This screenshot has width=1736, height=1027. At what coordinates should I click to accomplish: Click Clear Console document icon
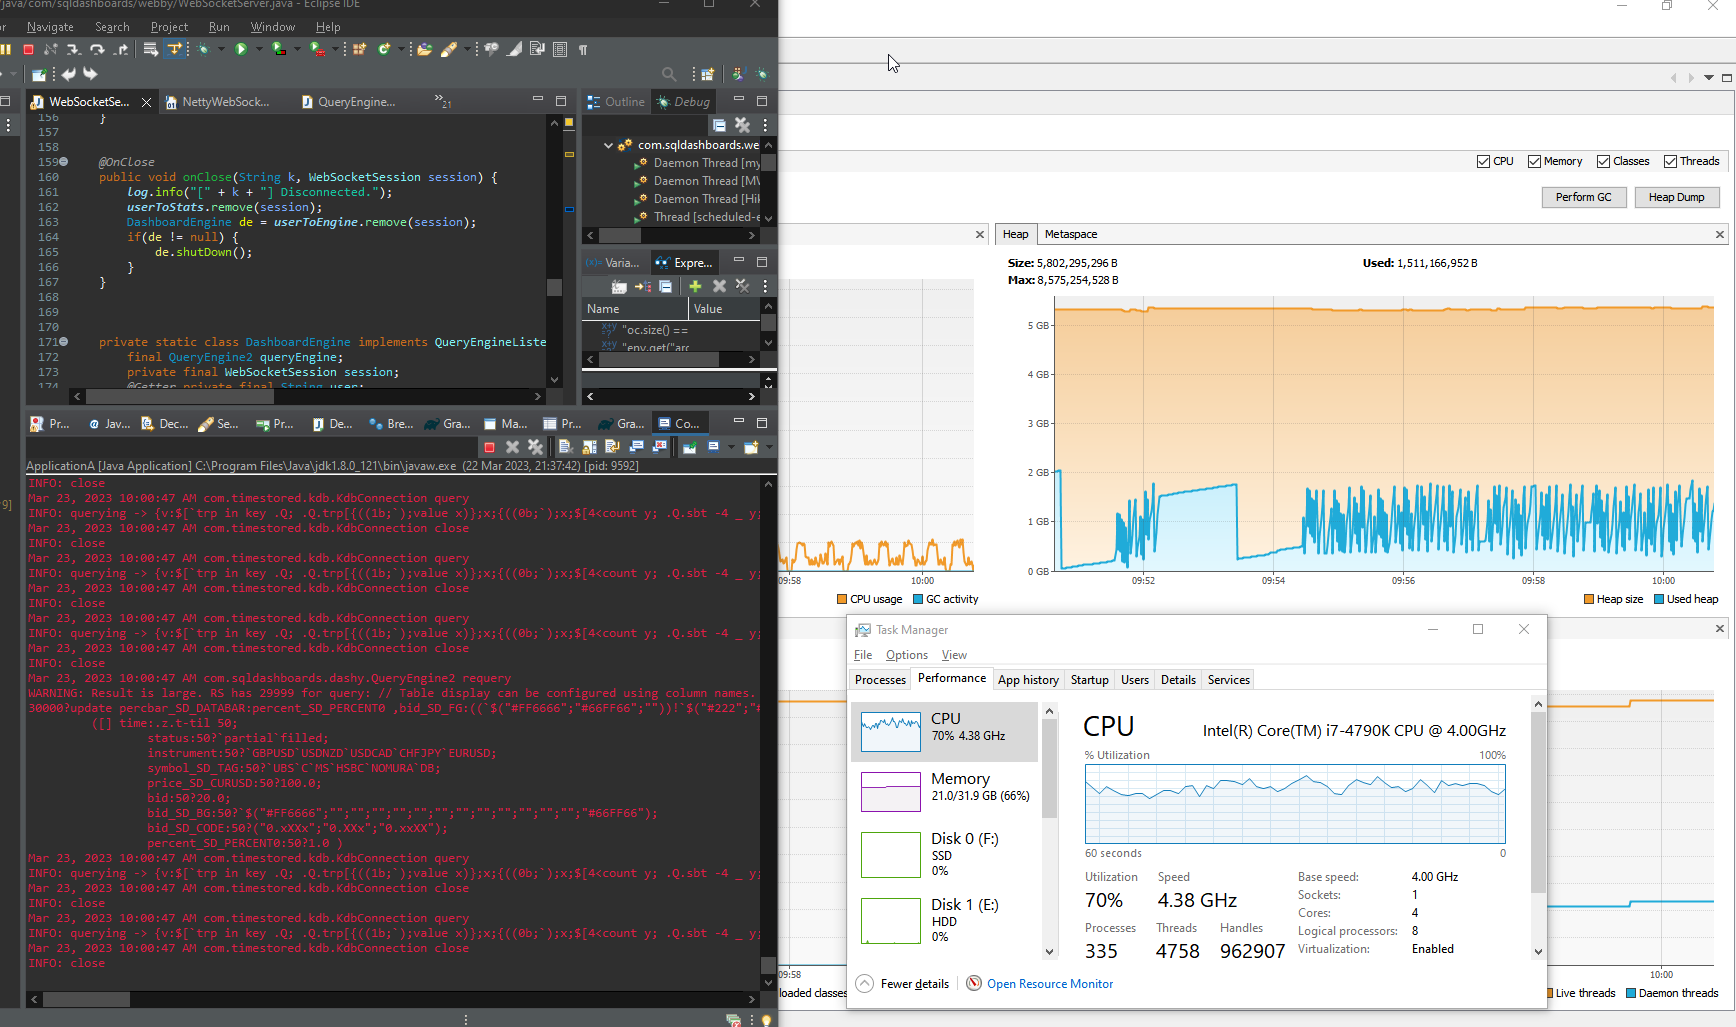565,447
